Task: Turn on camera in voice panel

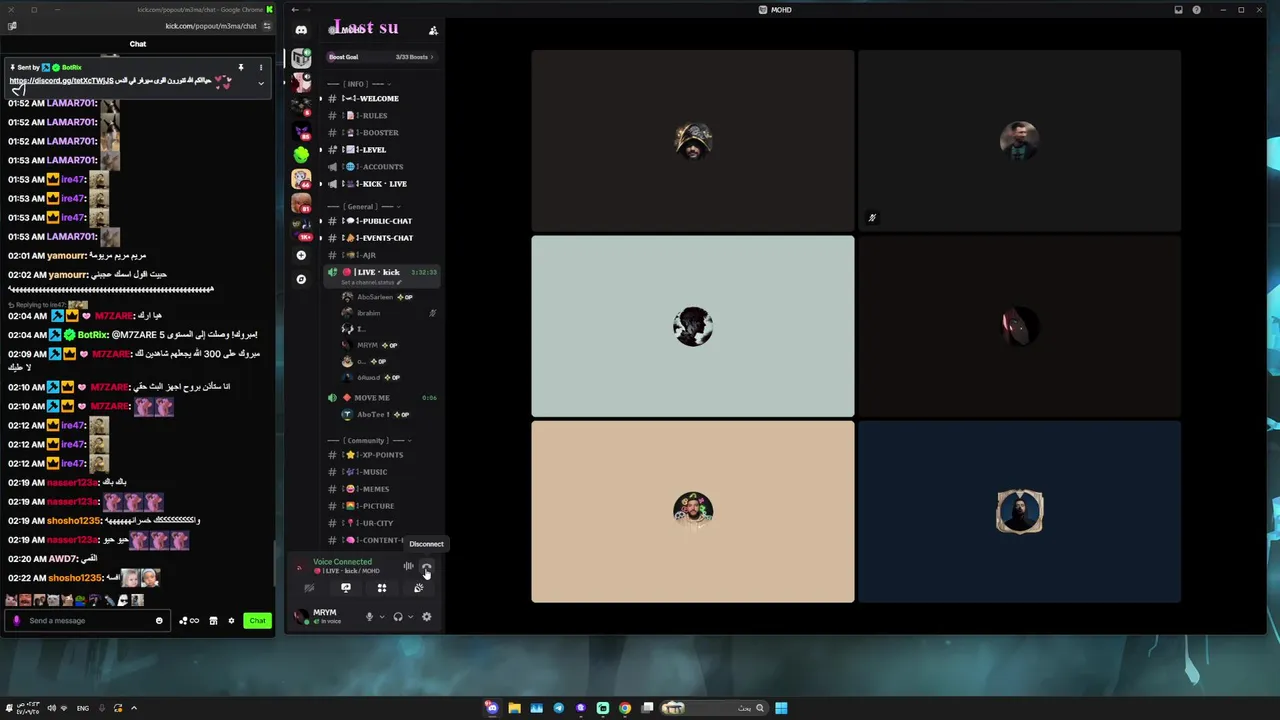Action: (x=310, y=588)
